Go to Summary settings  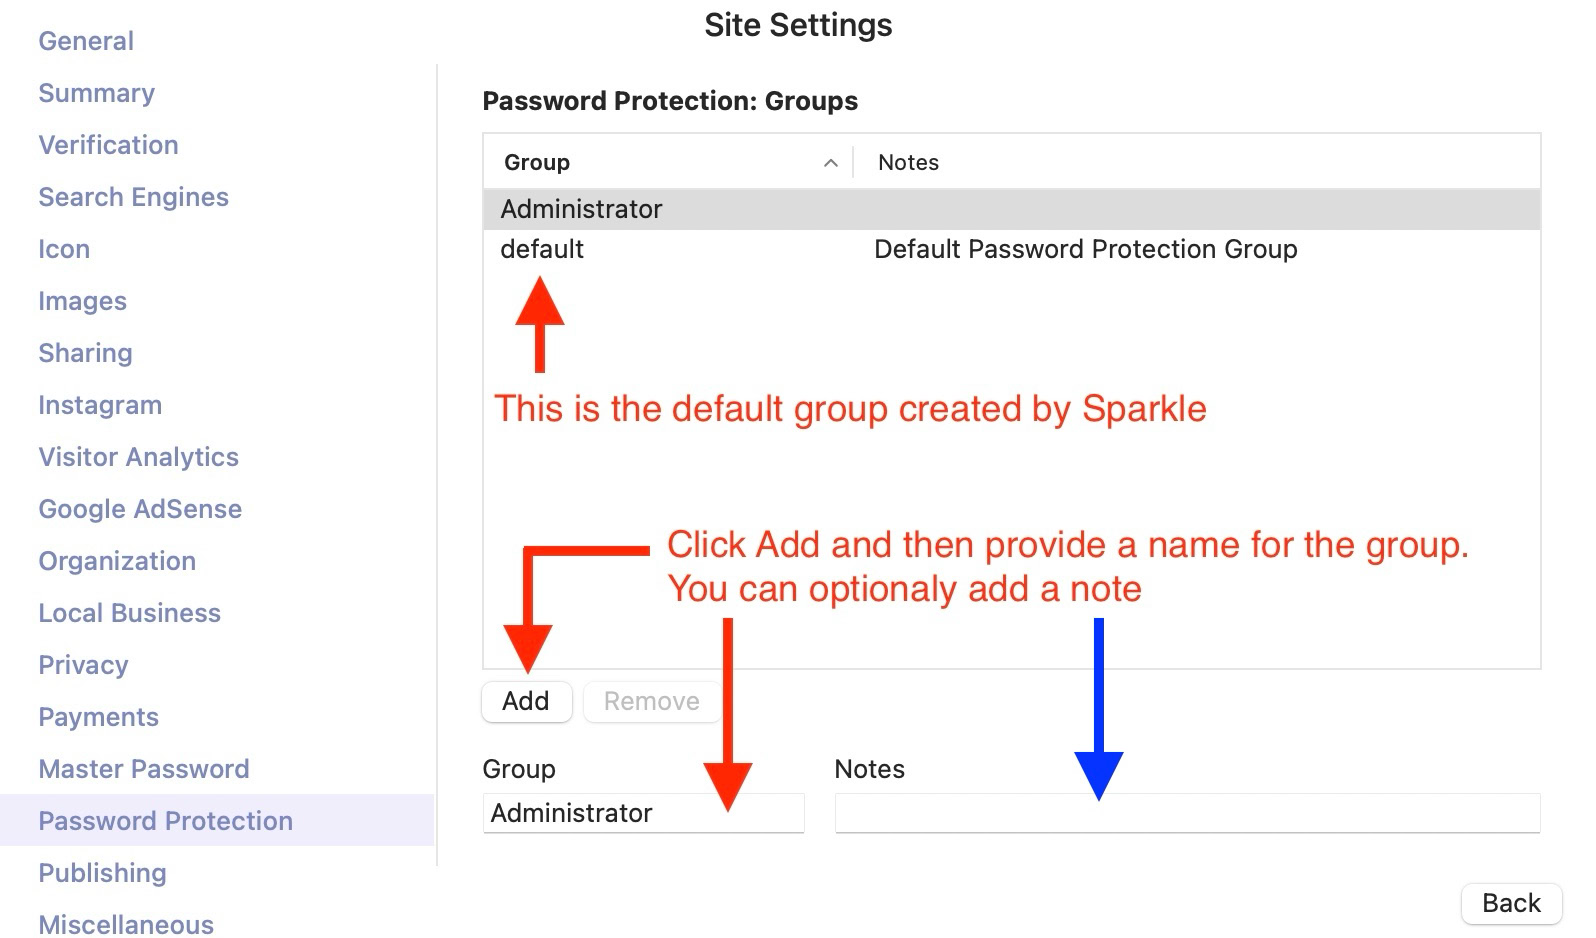(96, 93)
